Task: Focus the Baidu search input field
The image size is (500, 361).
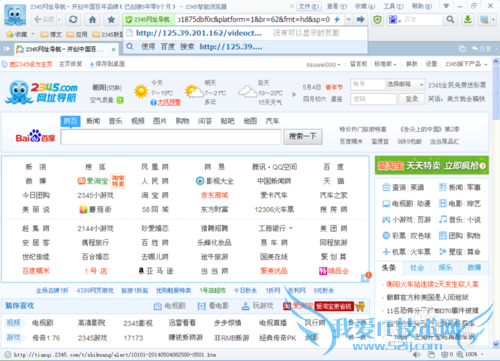Action: pyautogui.click(x=171, y=137)
